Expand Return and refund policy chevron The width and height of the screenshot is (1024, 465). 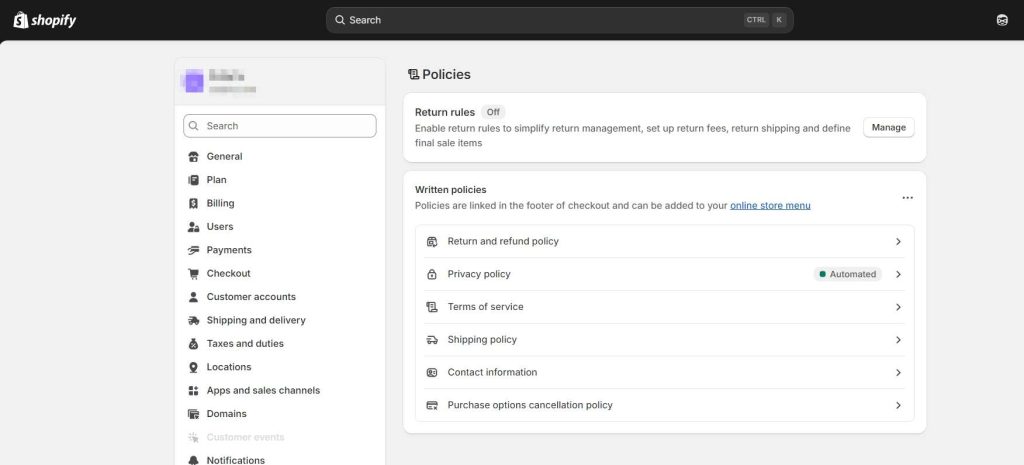click(899, 242)
